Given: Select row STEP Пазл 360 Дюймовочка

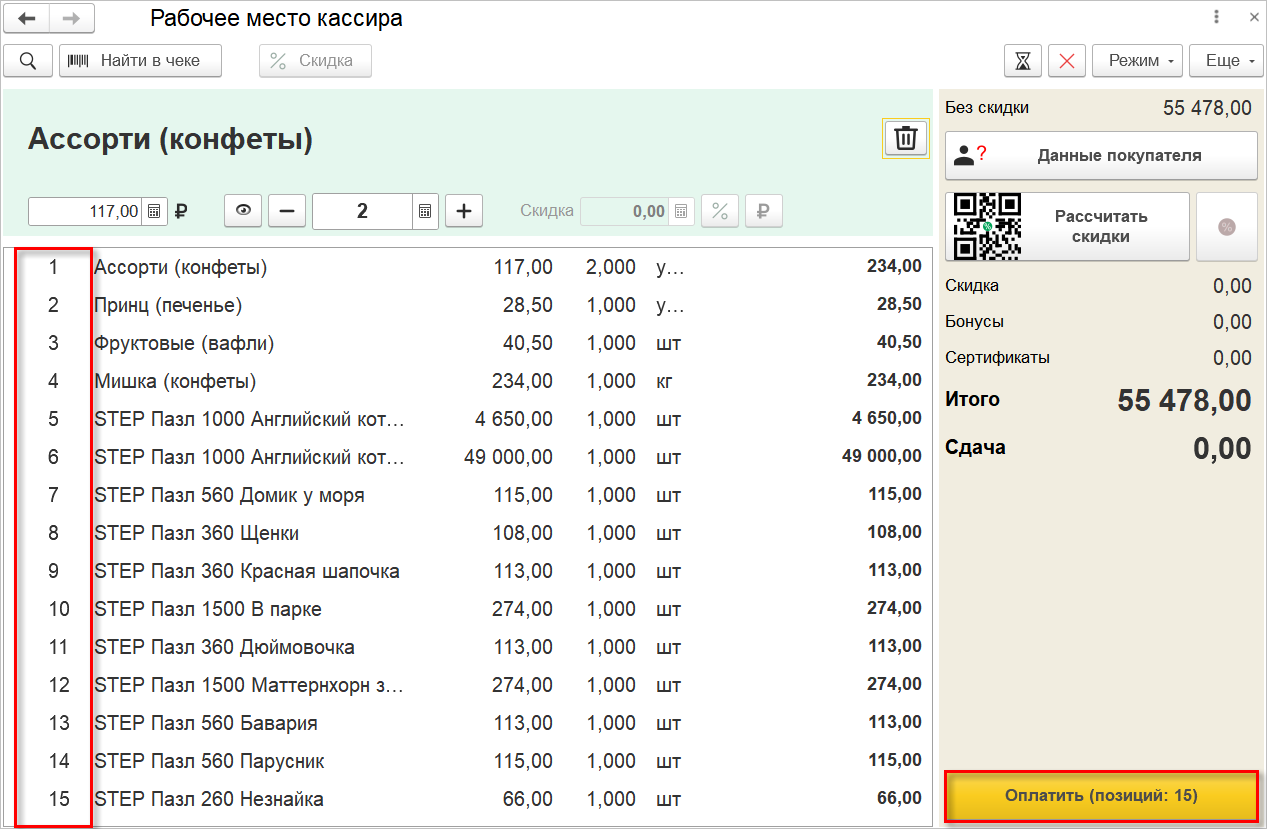Looking at the screenshot, I should click(x=468, y=647).
